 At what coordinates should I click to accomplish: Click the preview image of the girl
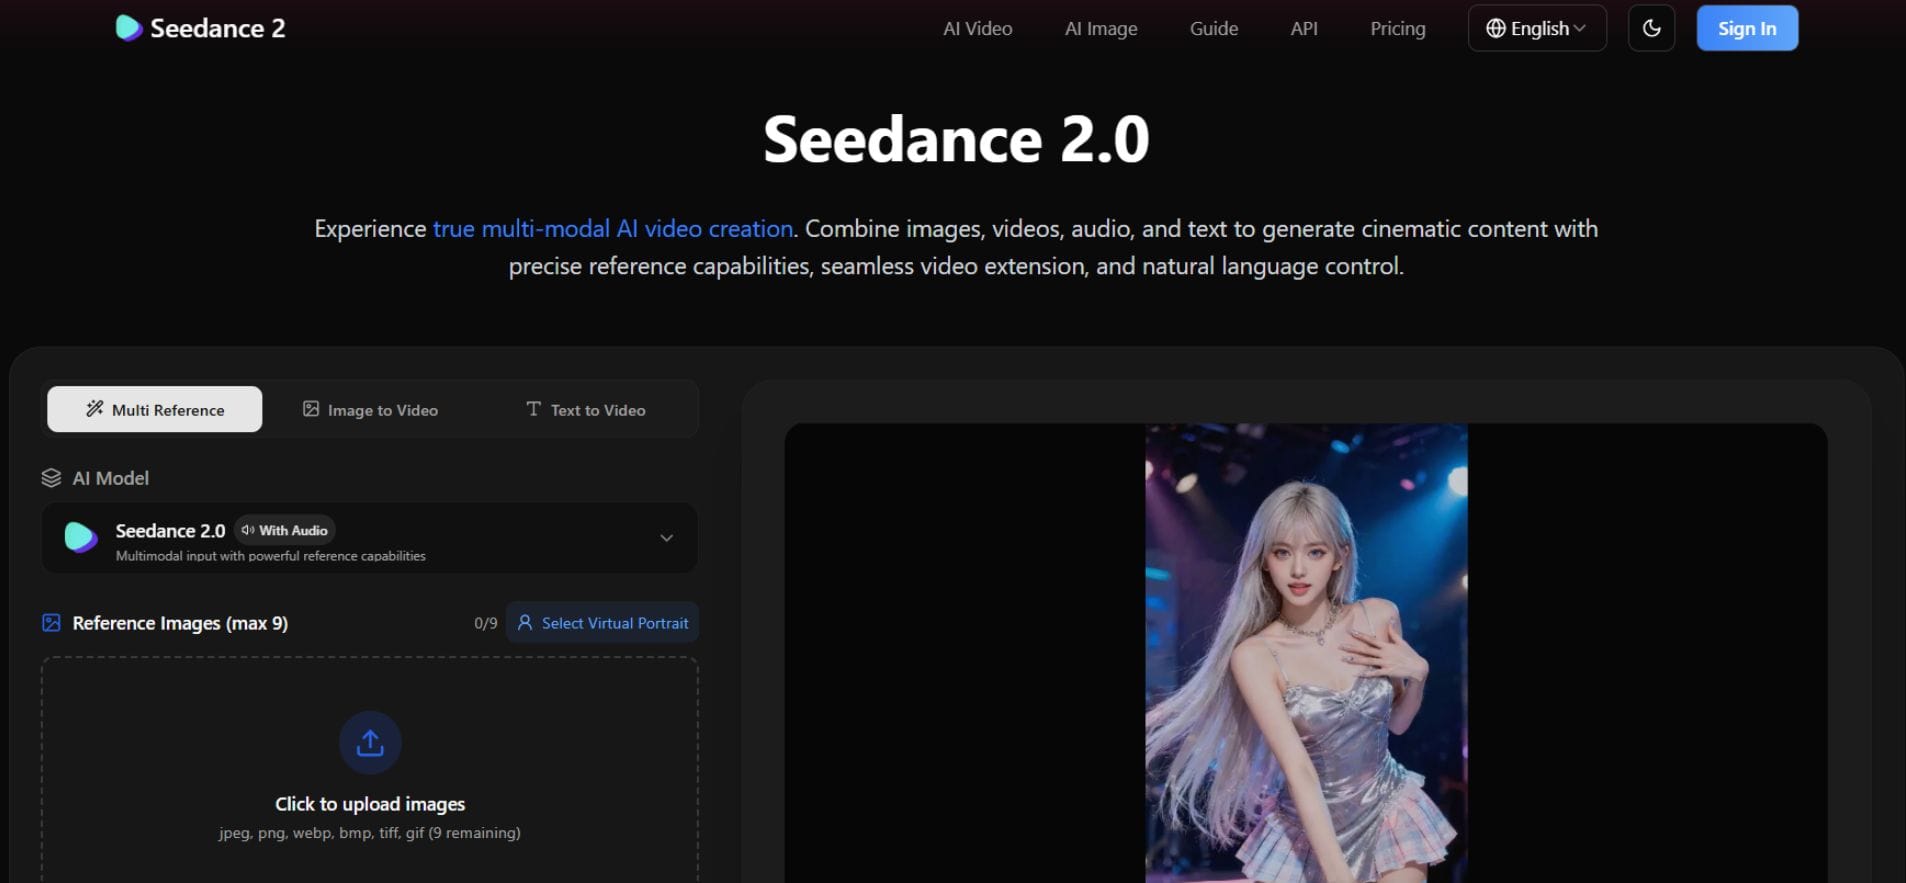click(x=1306, y=653)
